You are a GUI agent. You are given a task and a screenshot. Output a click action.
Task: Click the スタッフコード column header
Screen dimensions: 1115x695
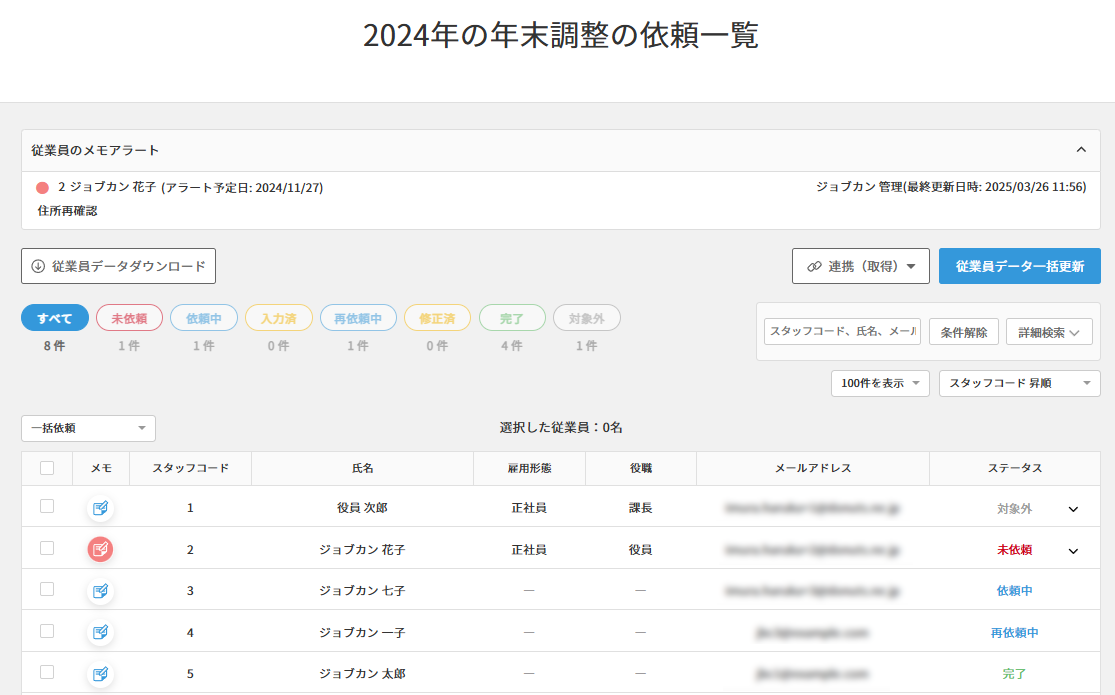point(191,468)
